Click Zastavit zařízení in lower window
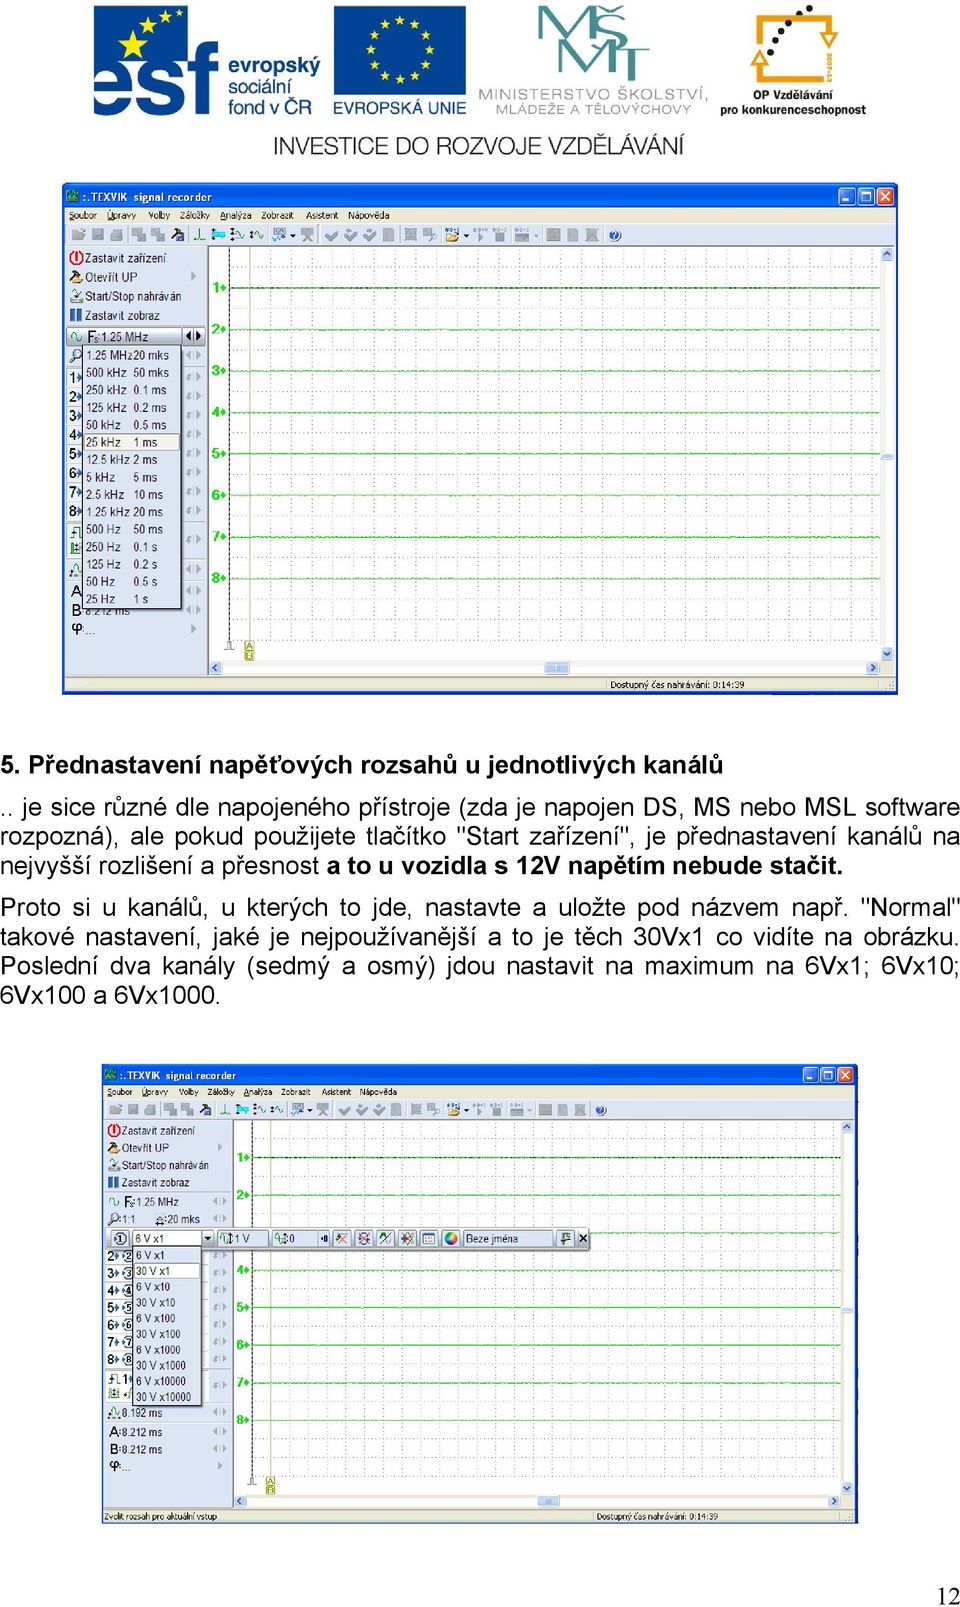Screen dimensions: 960x1607 [158, 1130]
